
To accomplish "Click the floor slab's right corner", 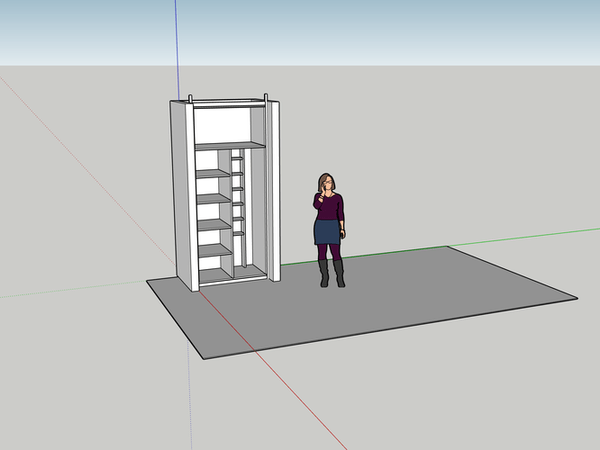I will point(576,298).
